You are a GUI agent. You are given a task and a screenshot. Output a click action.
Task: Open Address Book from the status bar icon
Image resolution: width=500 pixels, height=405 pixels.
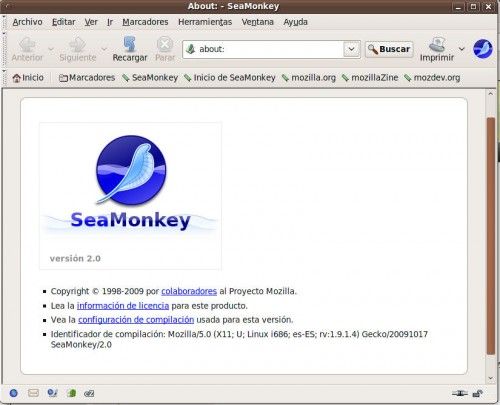point(71,393)
